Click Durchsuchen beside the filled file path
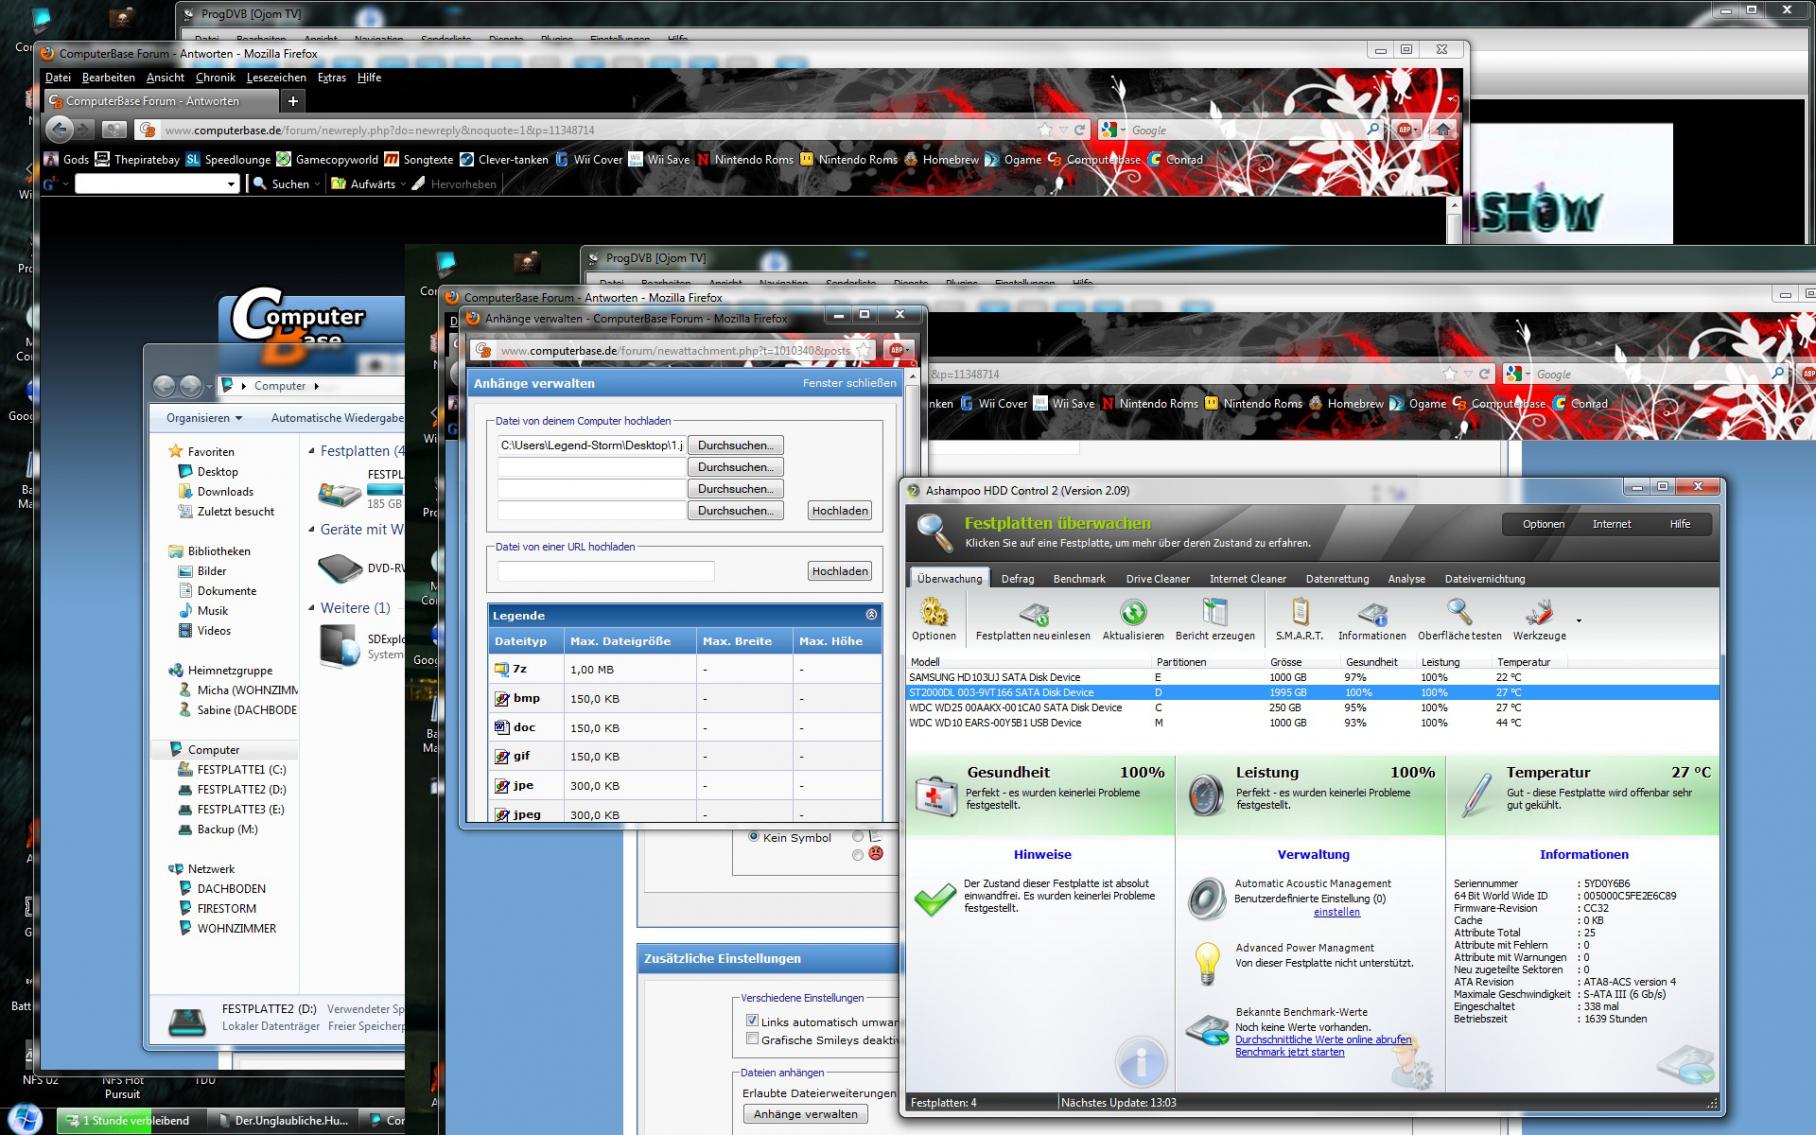The width and height of the screenshot is (1816, 1135). pyautogui.click(x=735, y=445)
